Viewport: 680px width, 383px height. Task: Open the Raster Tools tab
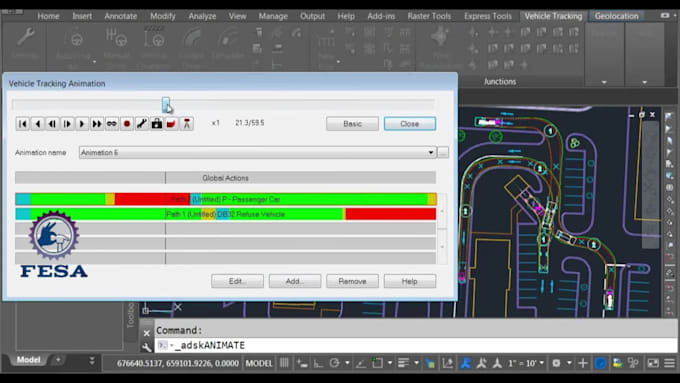click(429, 16)
